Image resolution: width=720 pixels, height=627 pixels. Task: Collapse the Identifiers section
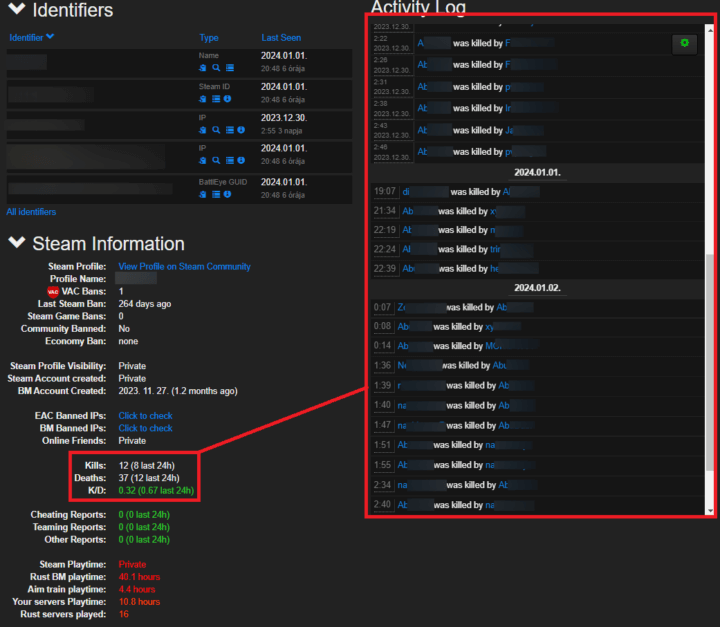coord(17,9)
